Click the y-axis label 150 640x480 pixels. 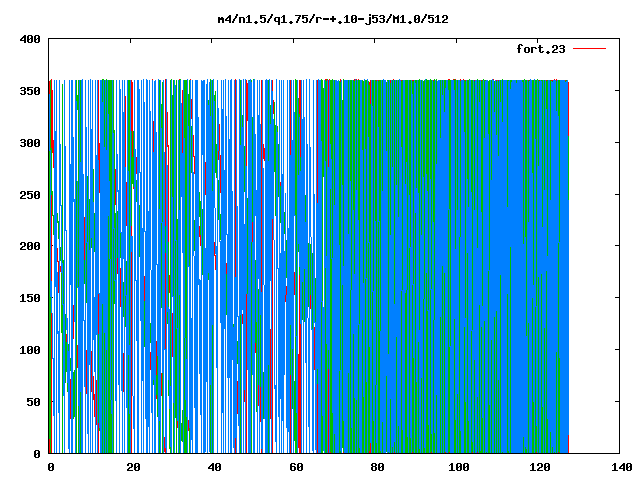click(30, 298)
